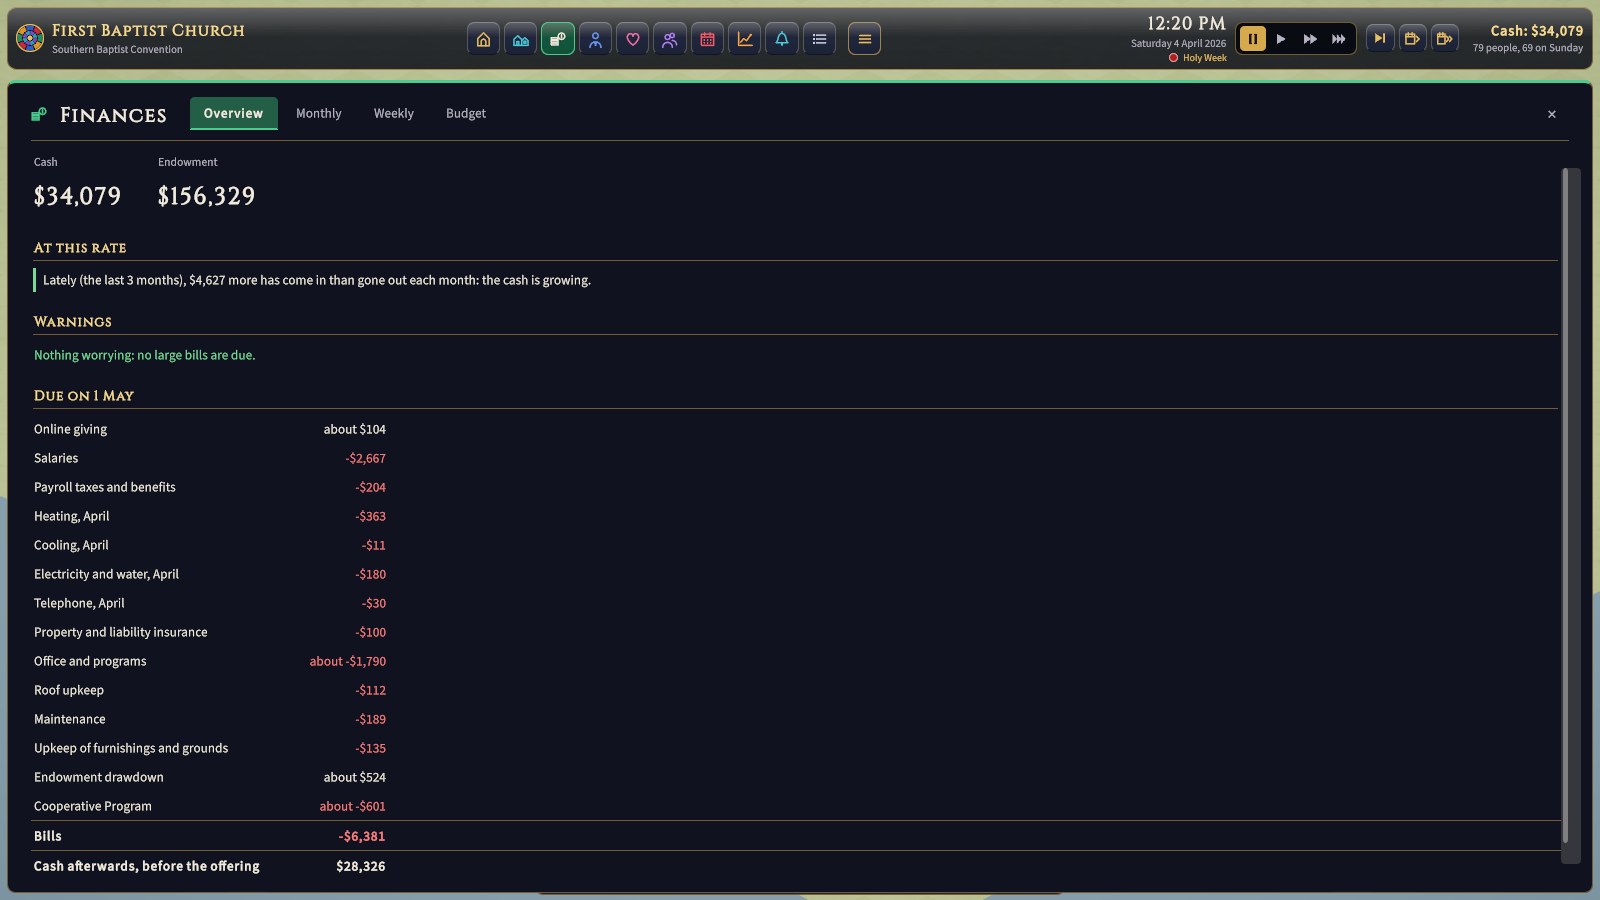Click the Property and liability insurance row
Image resolution: width=1600 pixels, height=900 pixels.
(x=210, y=632)
